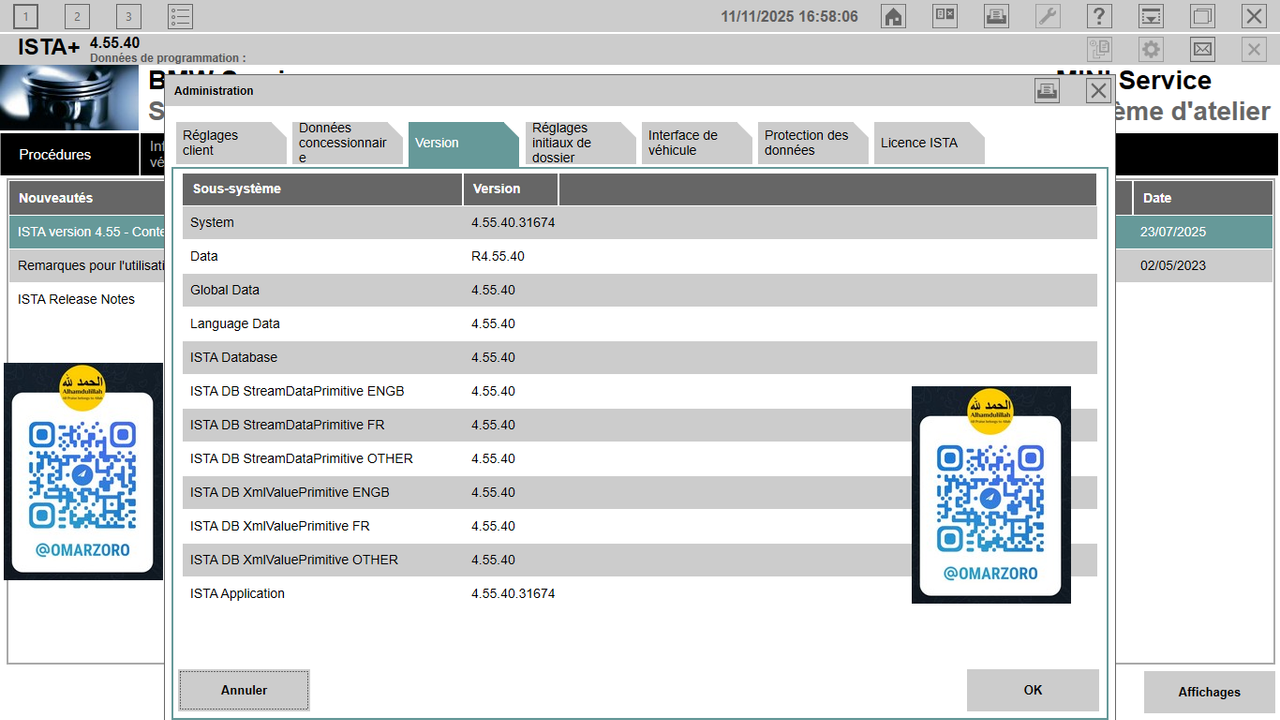Select ISTA DB StreamDataPrimitive FR row
1280x720 pixels.
tap(640, 425)
